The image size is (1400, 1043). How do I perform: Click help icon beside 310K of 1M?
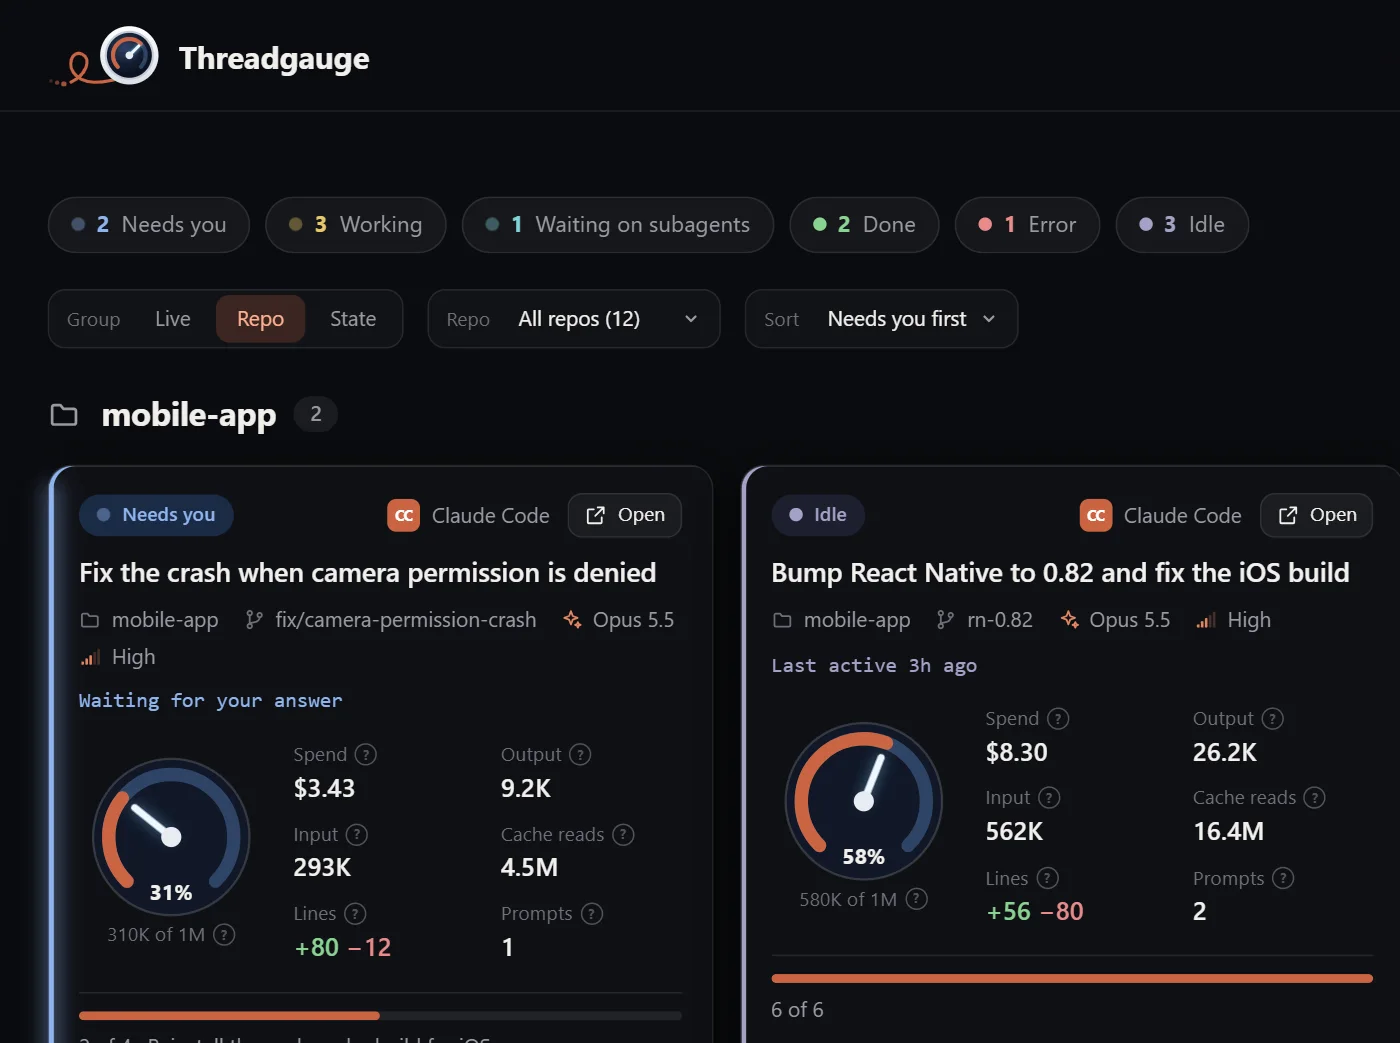coord(224,935)
